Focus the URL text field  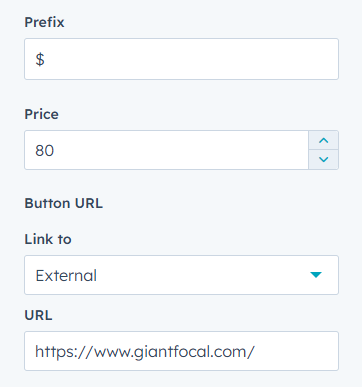pyautogui.click(x=181, y=351)
